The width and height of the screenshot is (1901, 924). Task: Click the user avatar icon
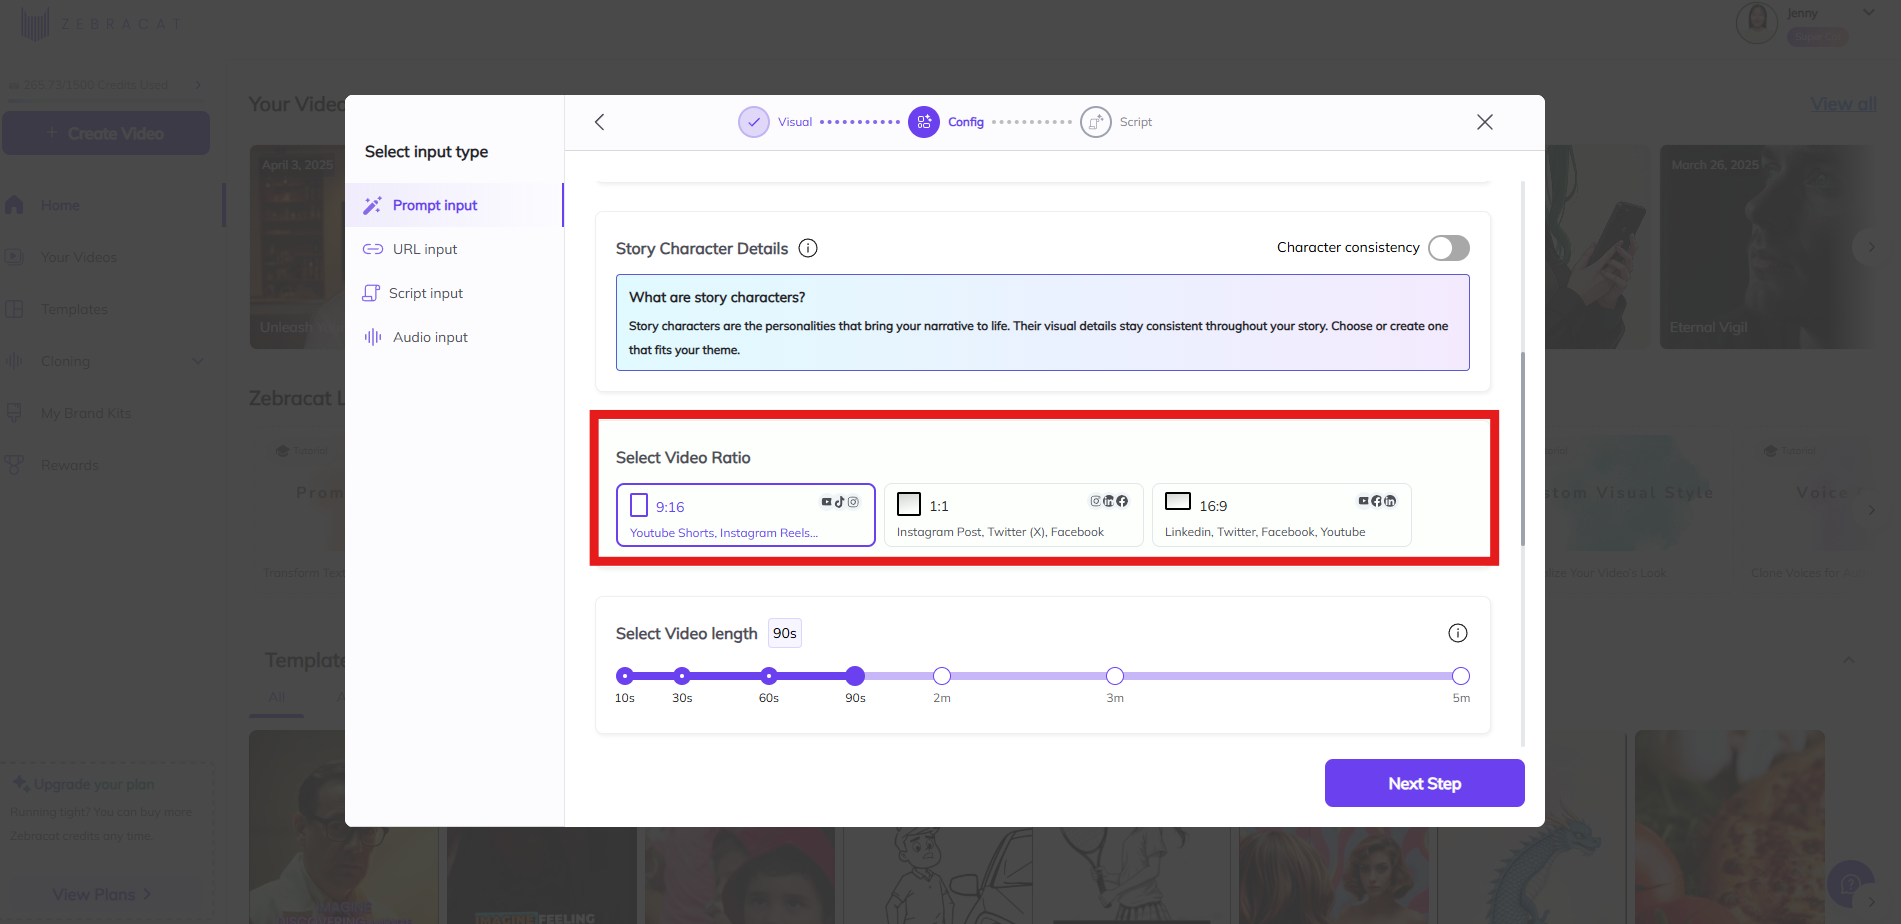point(1757,22)
